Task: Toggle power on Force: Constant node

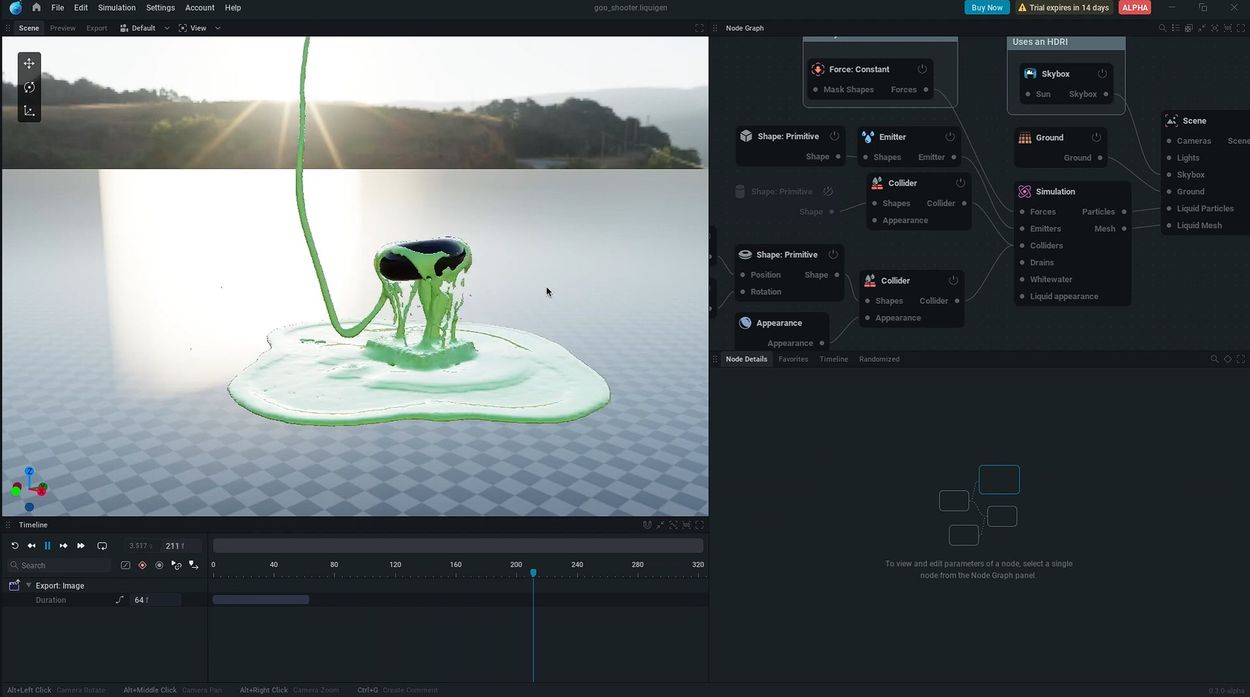Action: 922,69
